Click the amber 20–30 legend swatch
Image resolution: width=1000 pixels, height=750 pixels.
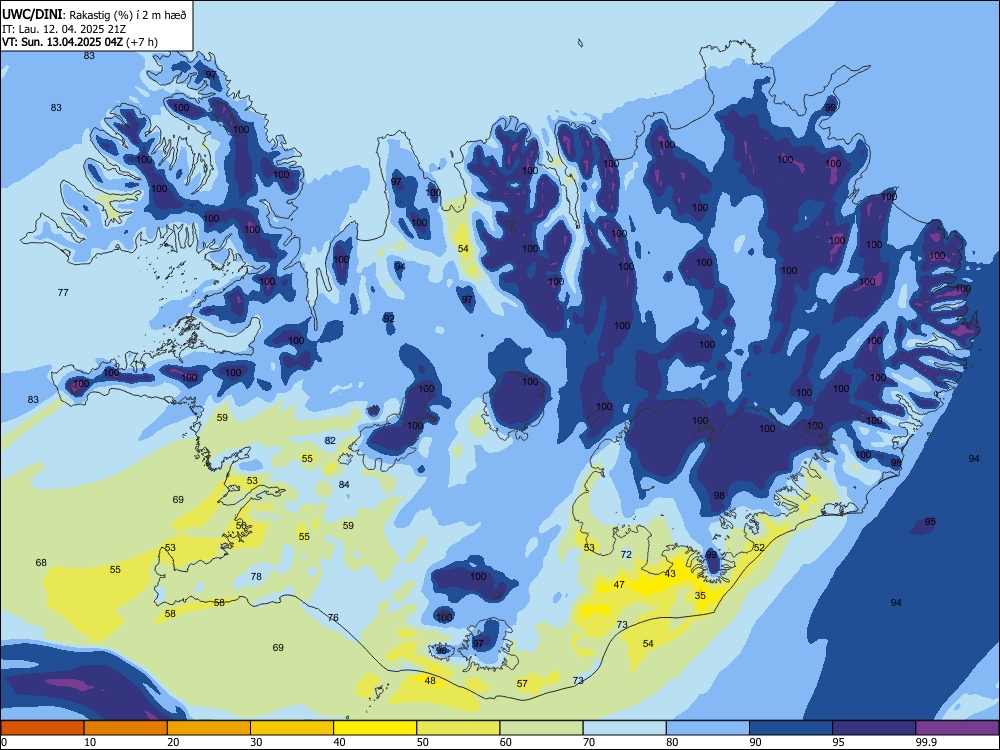pos(209,728)
